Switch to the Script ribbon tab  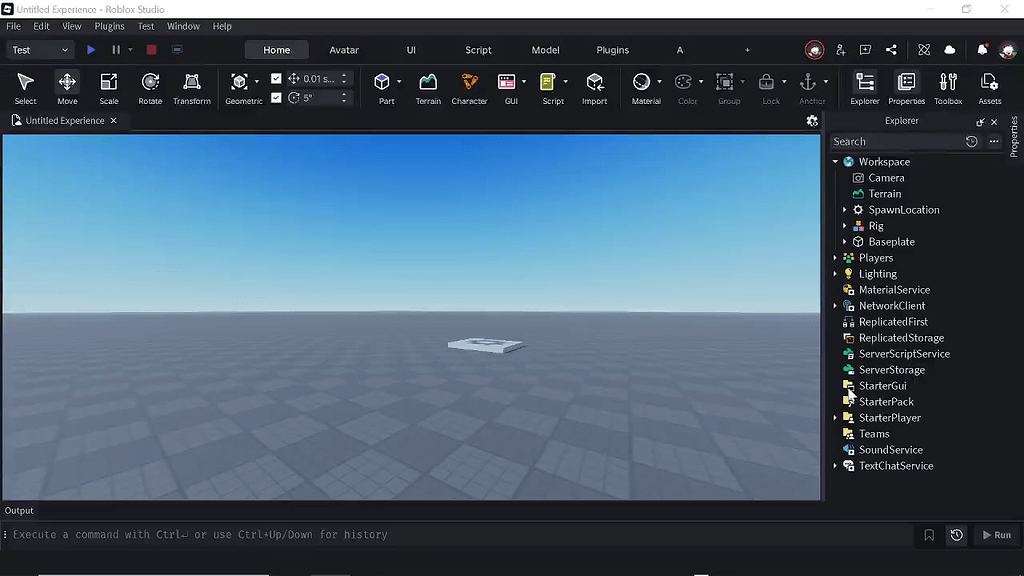478,50
